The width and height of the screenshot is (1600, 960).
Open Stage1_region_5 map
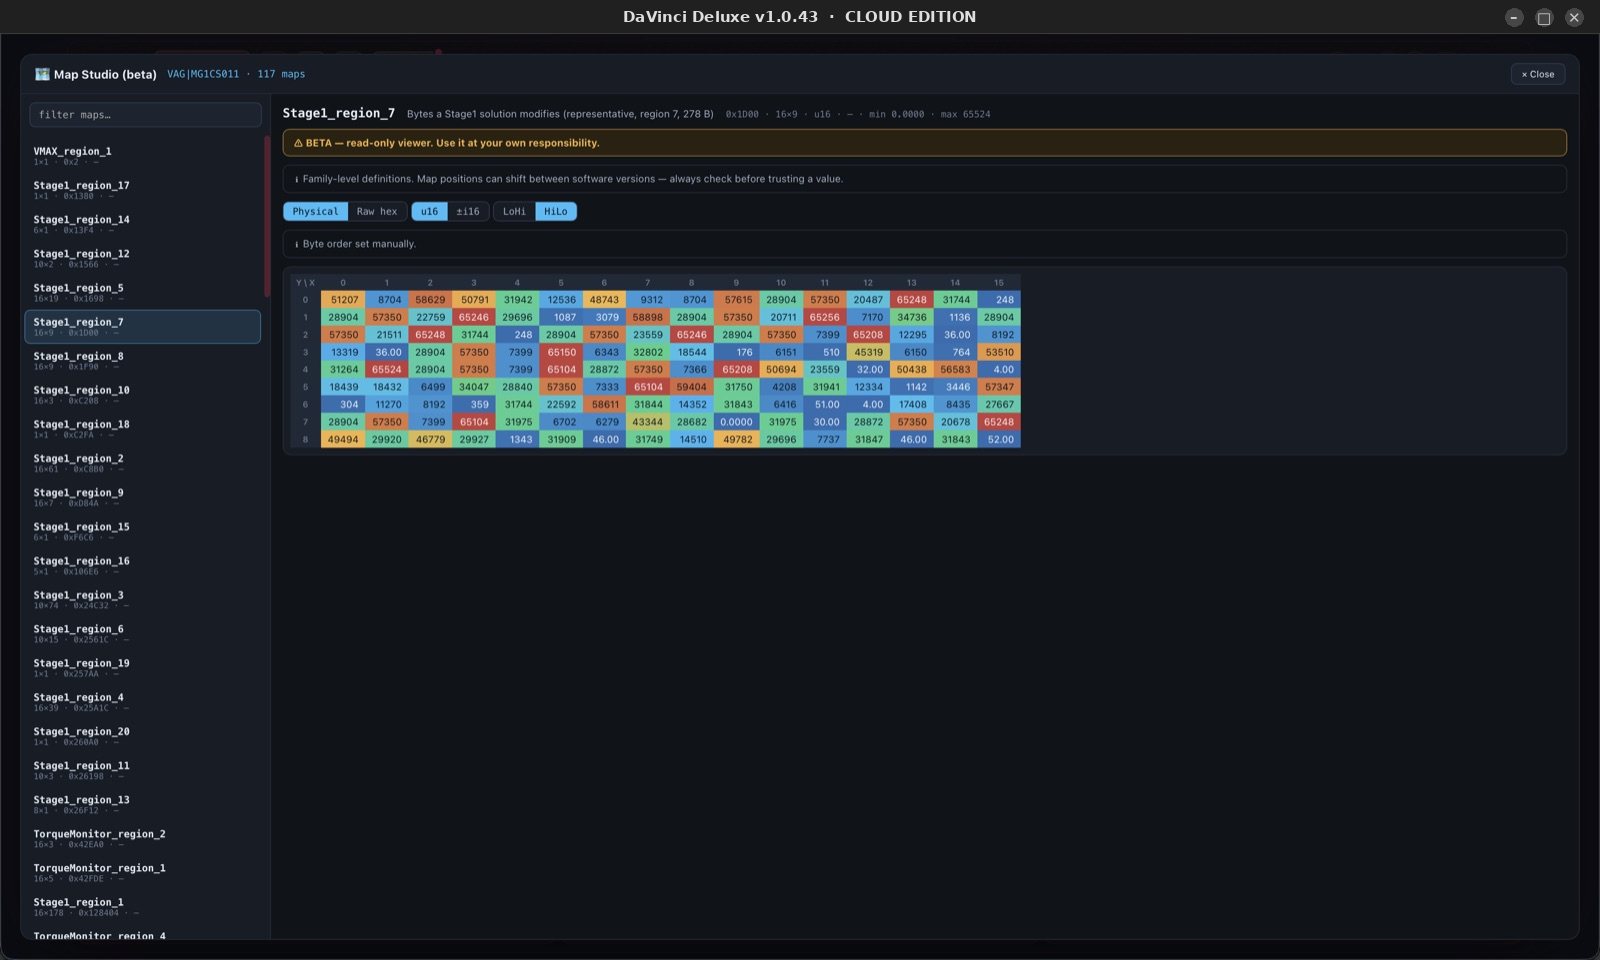pyautogui.click(x=143, y=292)
